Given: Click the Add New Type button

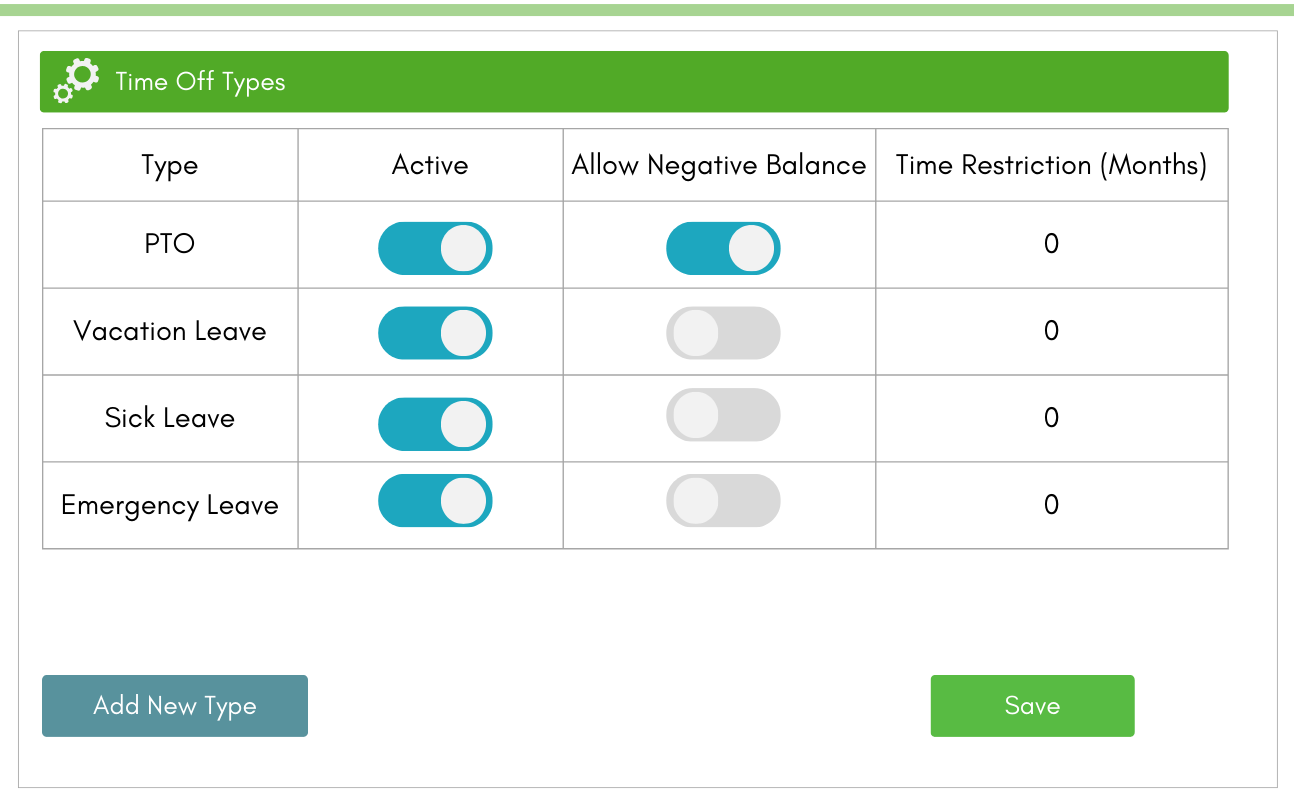Looking at the screenshot, I should click(x=175, y=706).
